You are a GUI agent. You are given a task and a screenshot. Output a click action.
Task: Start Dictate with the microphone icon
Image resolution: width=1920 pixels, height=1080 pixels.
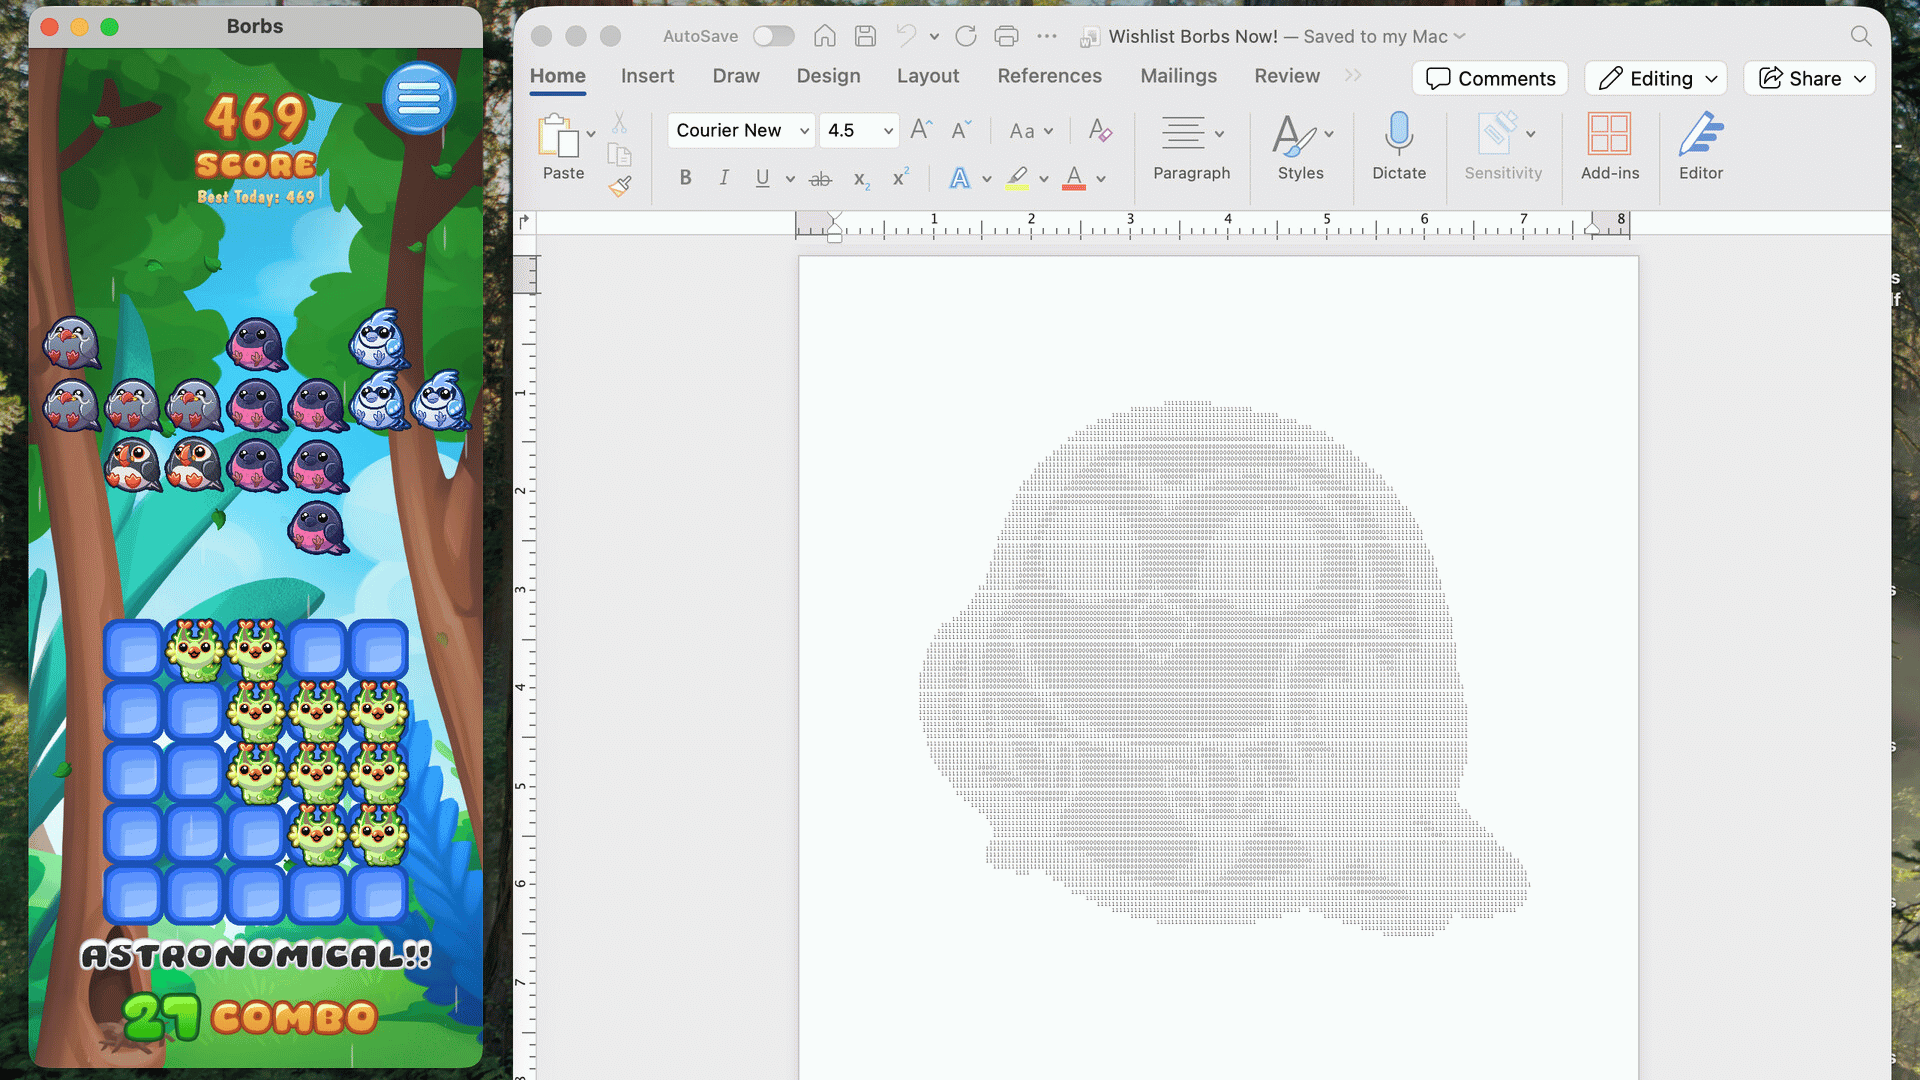[x=1399, y=133]
